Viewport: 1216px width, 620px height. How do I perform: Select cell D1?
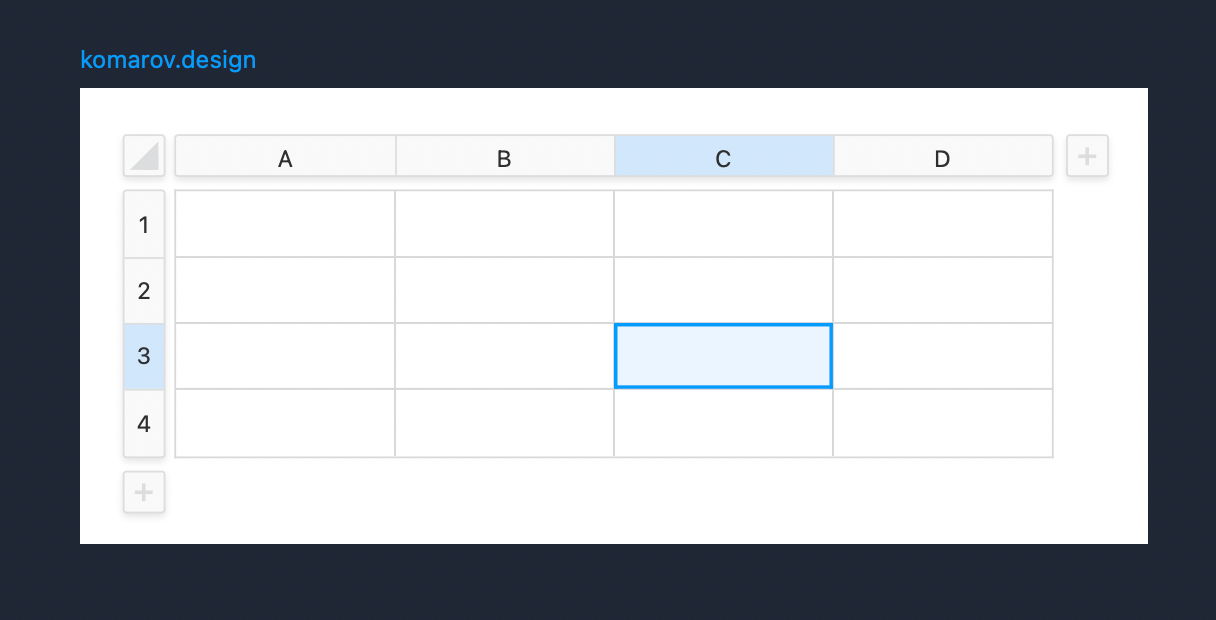point(943,224)
